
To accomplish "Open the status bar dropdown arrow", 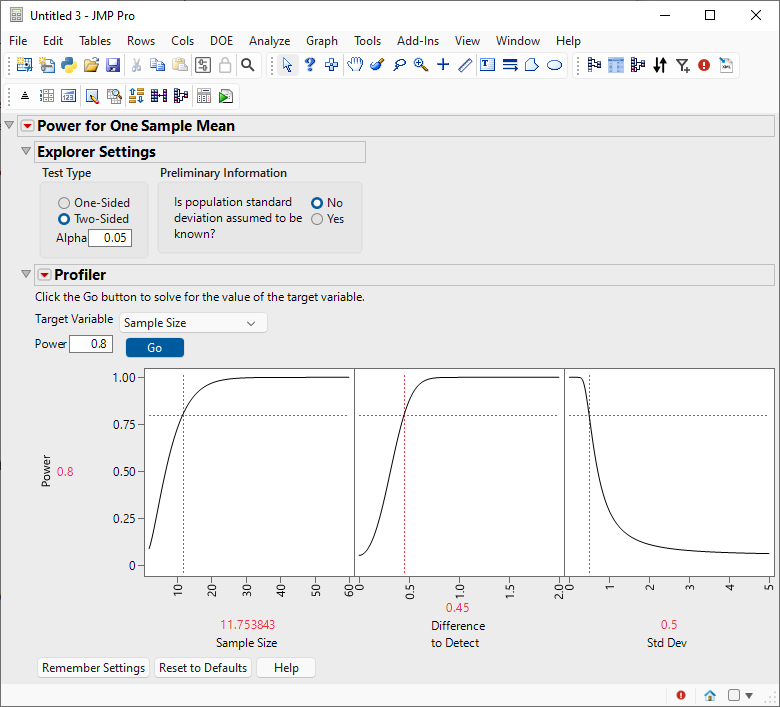I will tap(749, 696).
